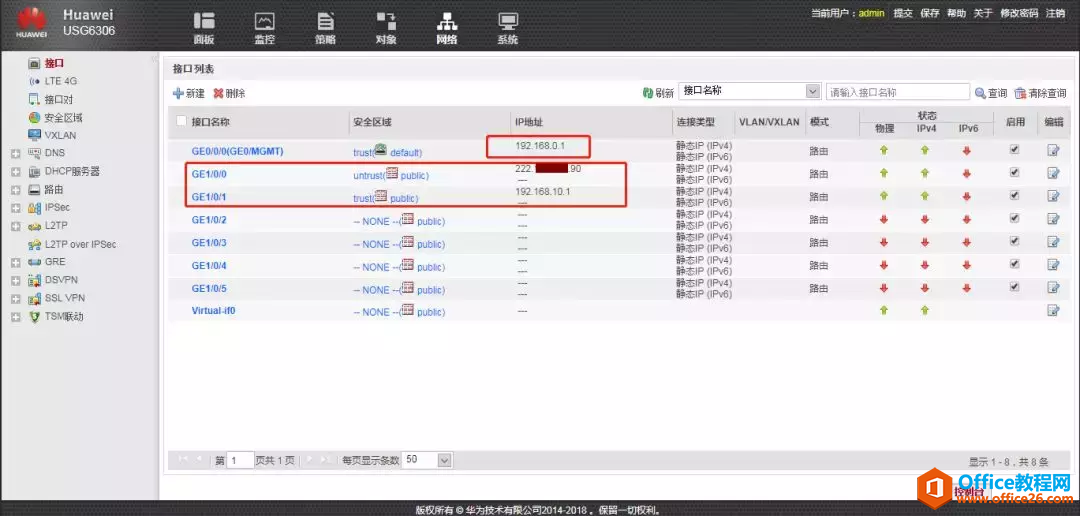Expand the DNS tree node
1080x516 pixels.
click(x=15, y=154)
